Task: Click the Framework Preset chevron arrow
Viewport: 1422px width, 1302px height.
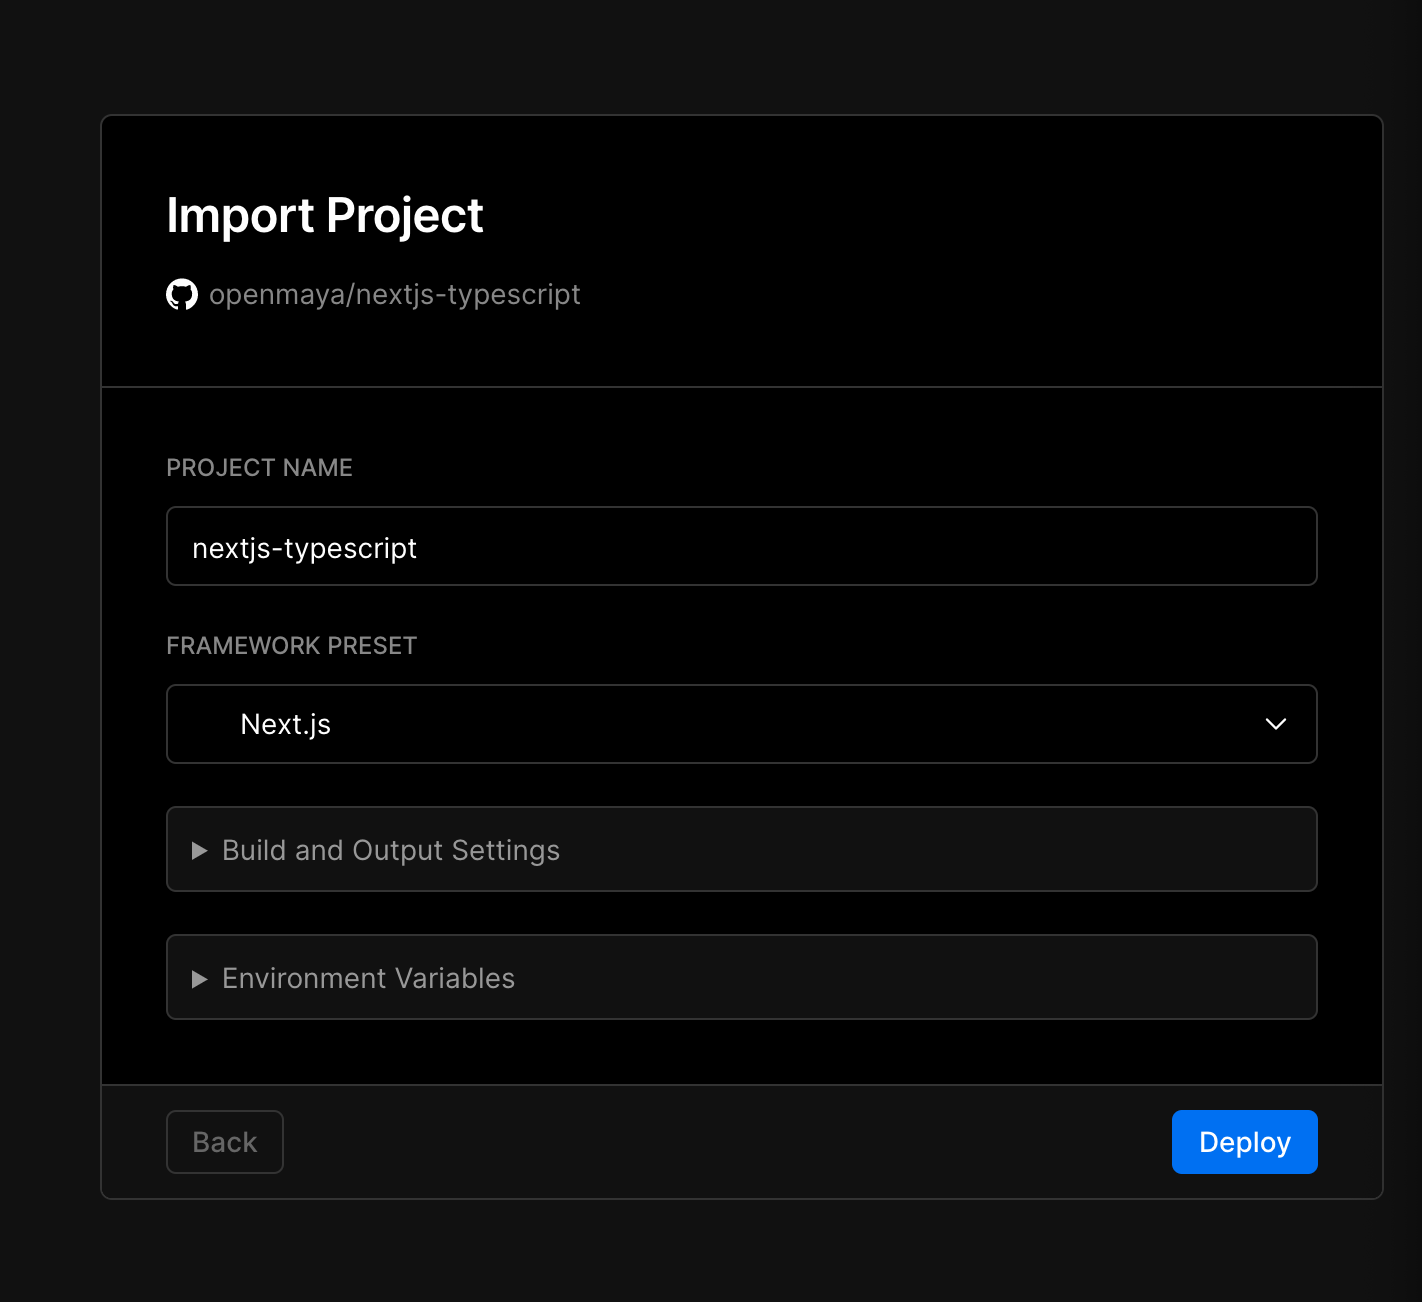Action: [x=1276, y=724]
